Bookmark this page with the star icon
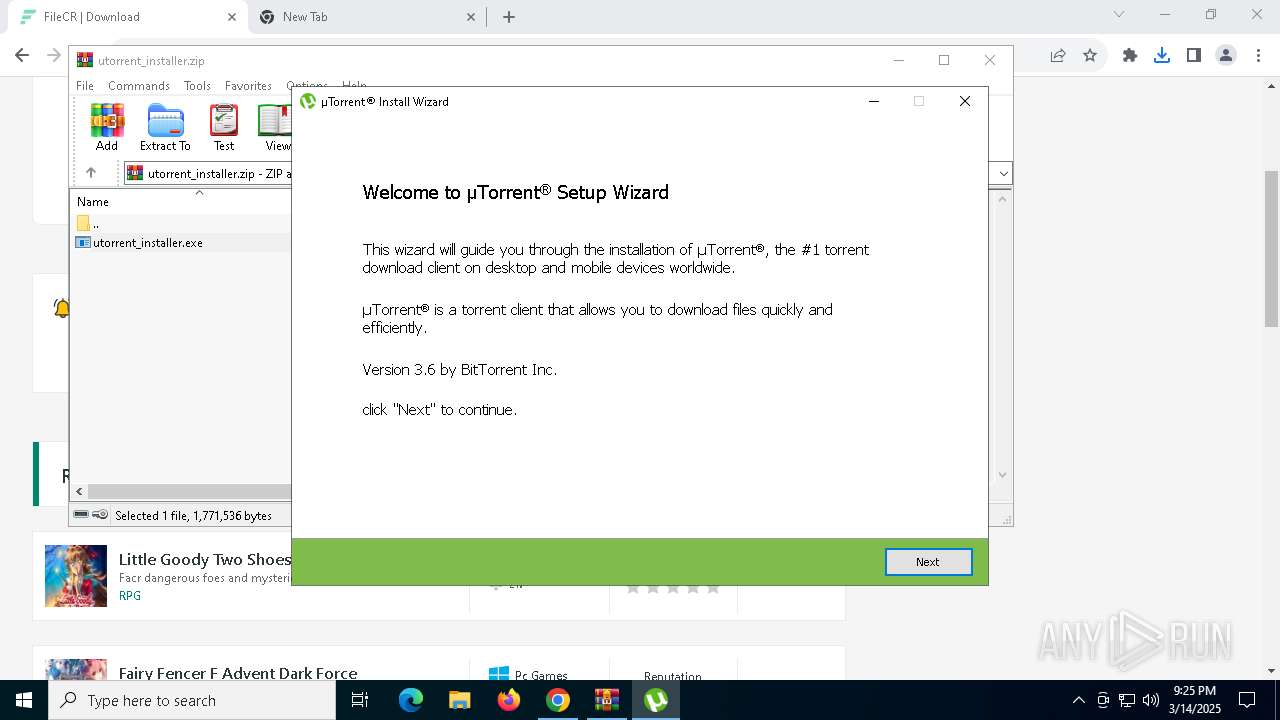The image size is (1280, 720). coord(1090,56)
